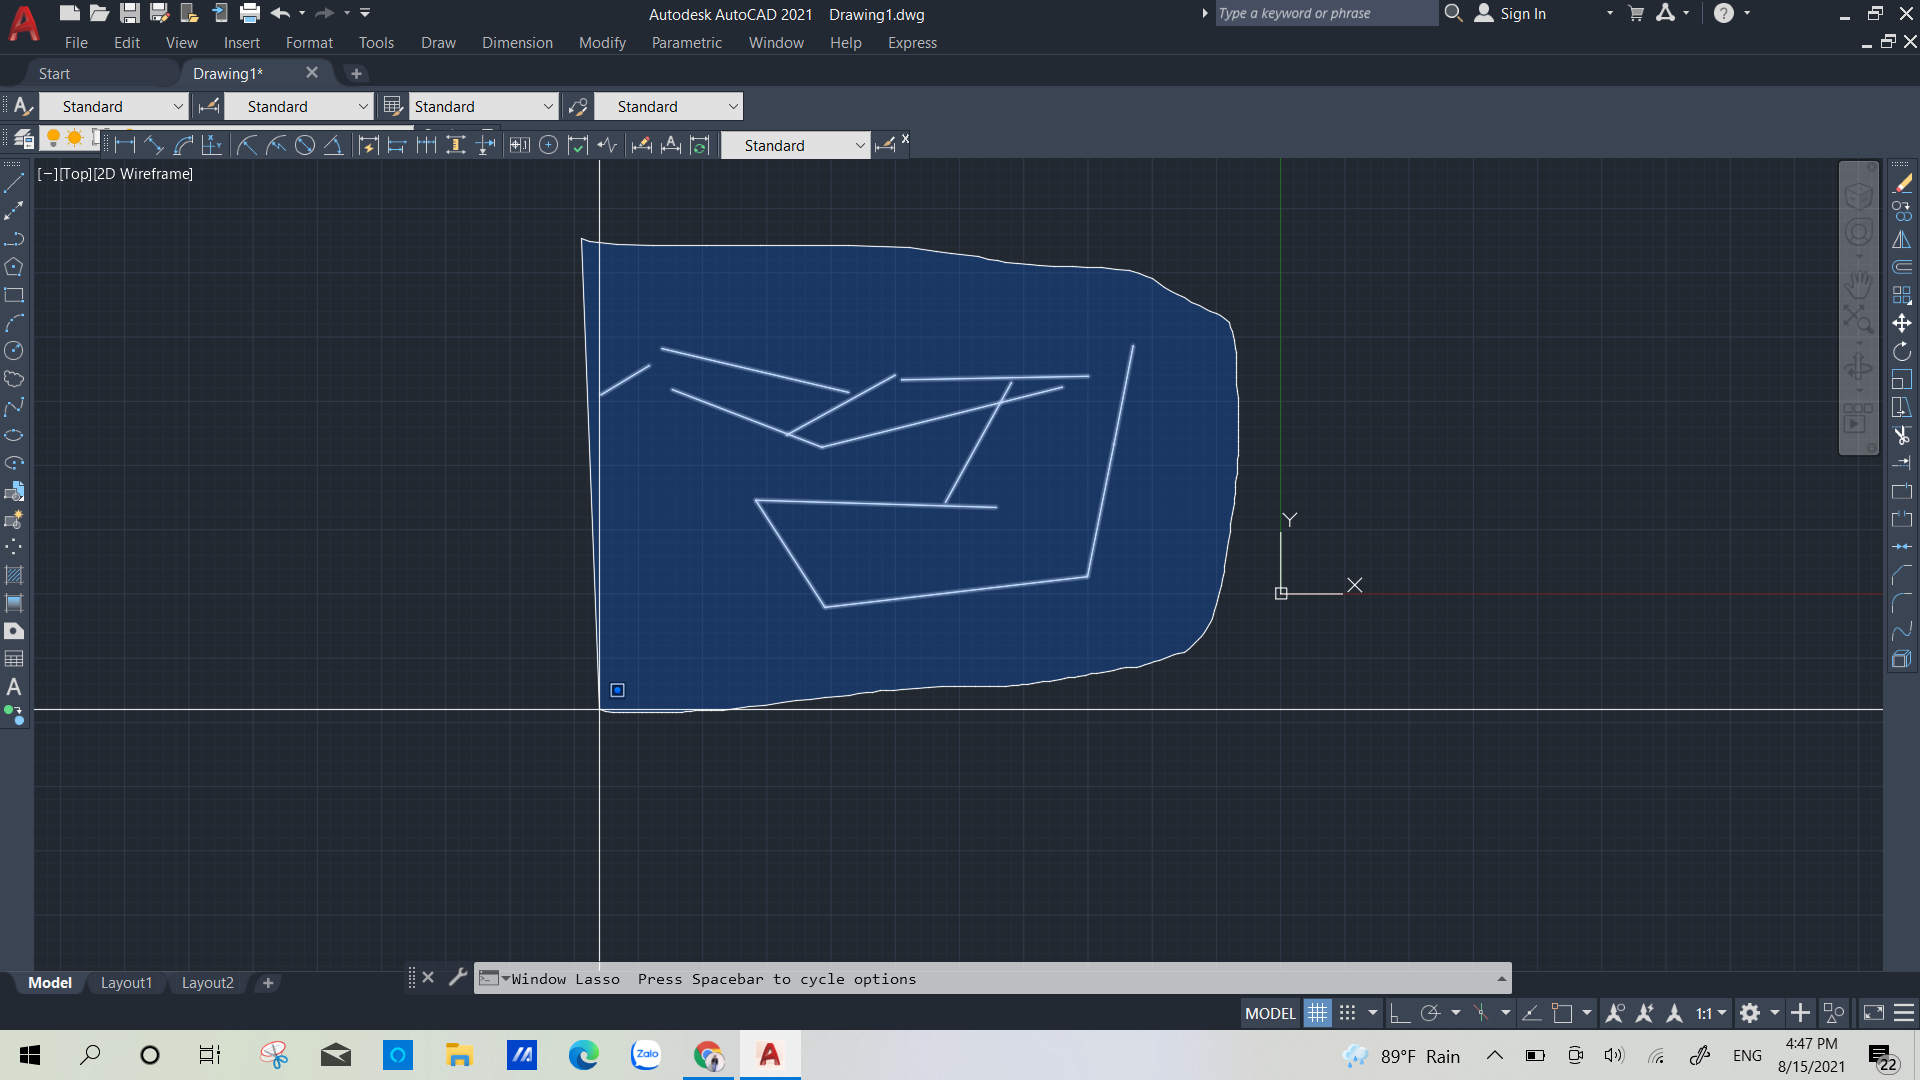Toggle annotation visibility icon in status bar
Viewport: 1920px width, 1080px height.
click(1614, 1013)
